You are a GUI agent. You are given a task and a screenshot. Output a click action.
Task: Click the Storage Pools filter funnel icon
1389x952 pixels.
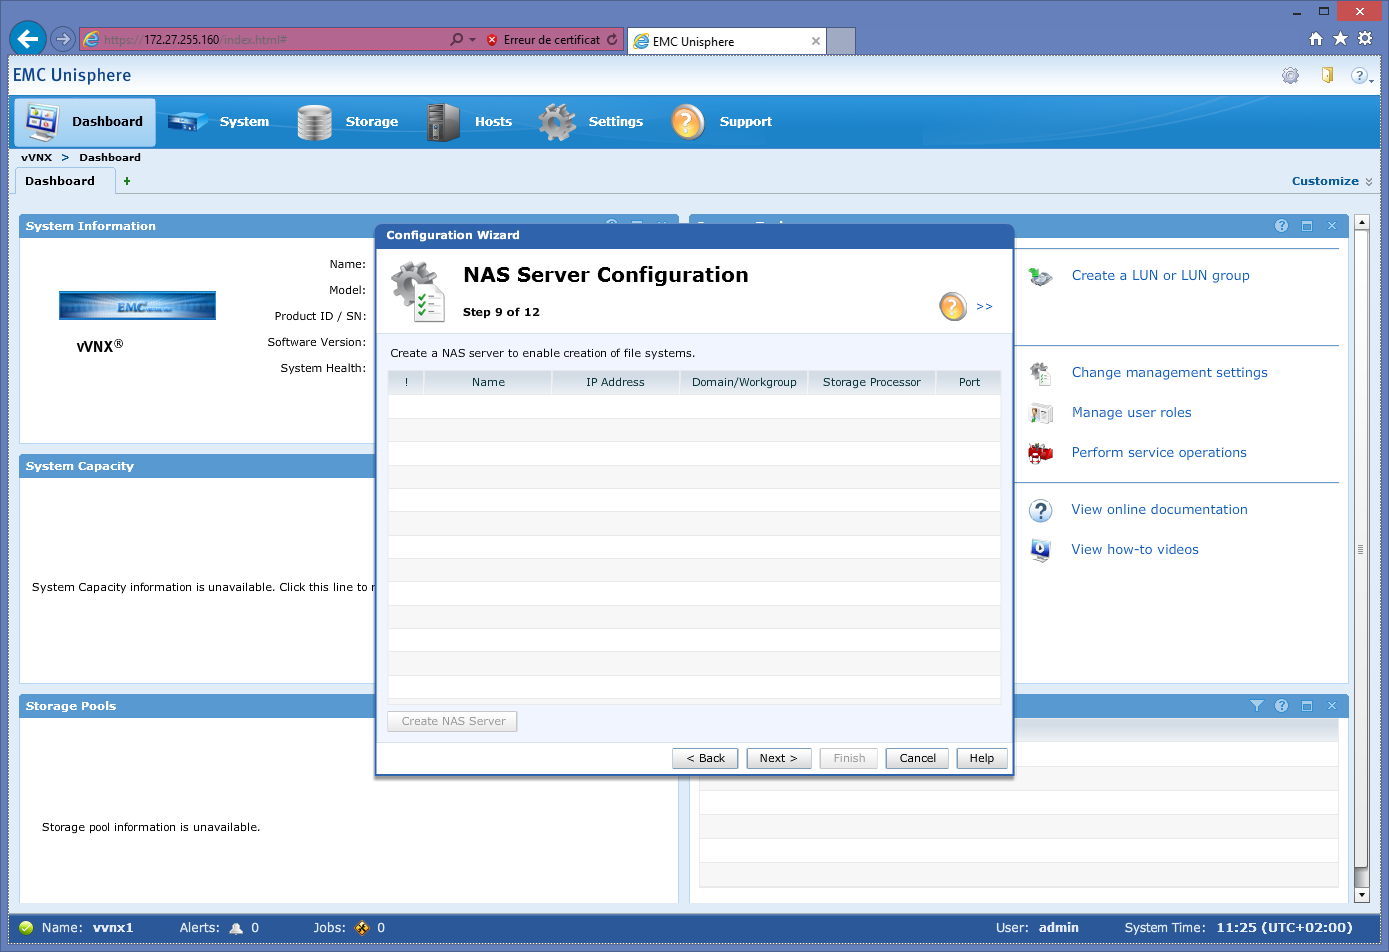[x=1256, y=706]
